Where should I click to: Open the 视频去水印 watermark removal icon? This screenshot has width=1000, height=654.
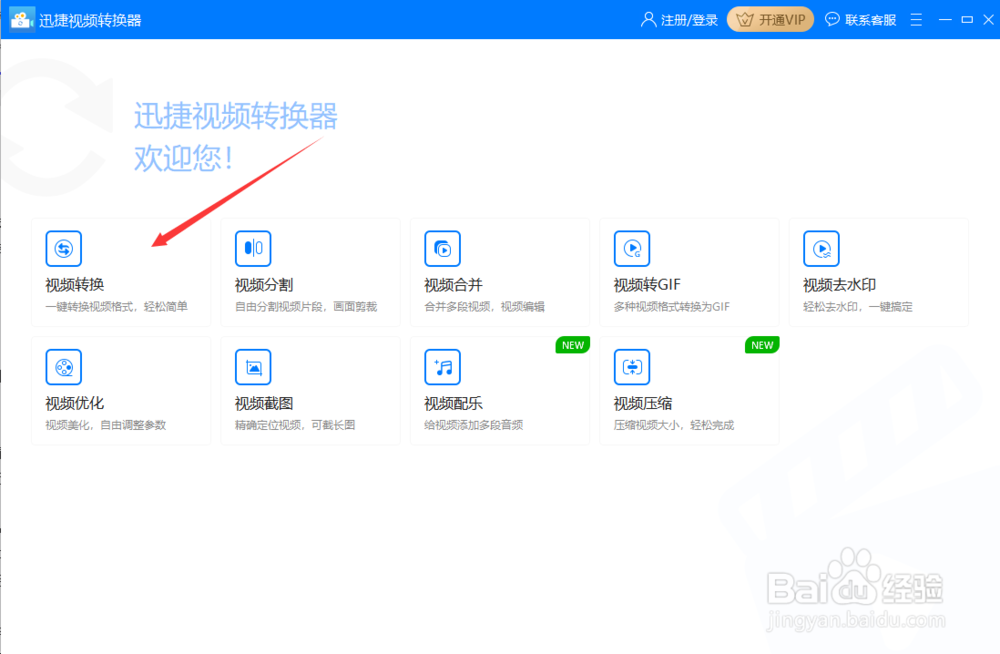click(x=821, y=248)
